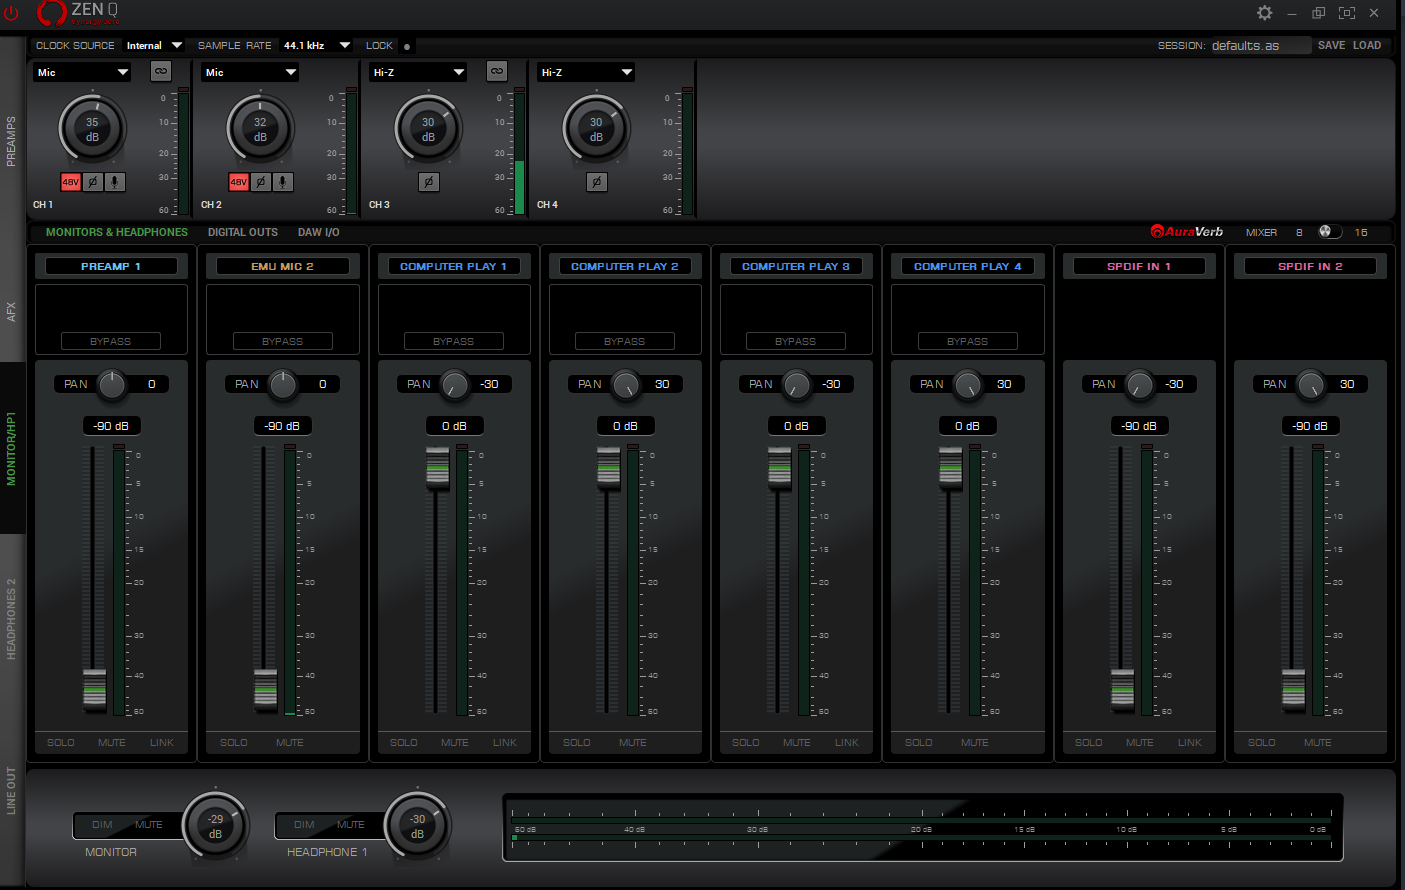Click the CH 1 gain knob at 35 dB
Image resolution: width=1405 pixels, height=890 pixels.
[92, 129]
